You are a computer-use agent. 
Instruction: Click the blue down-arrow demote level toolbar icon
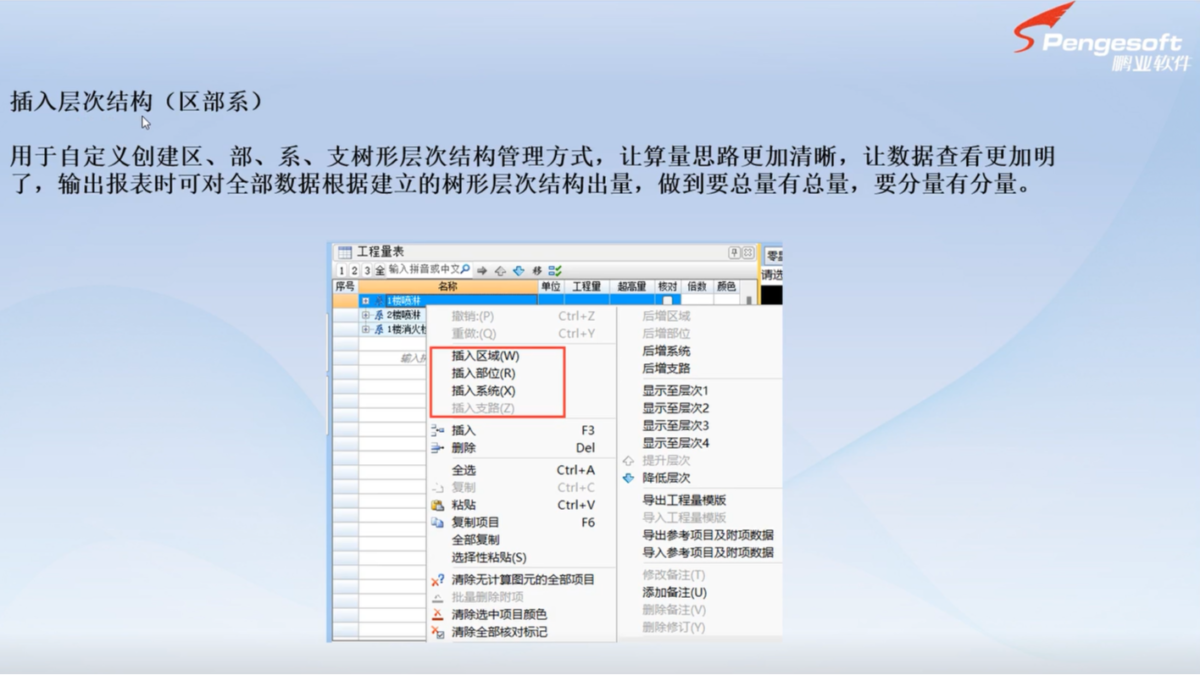pyautogui.click(x=518, y=270)
